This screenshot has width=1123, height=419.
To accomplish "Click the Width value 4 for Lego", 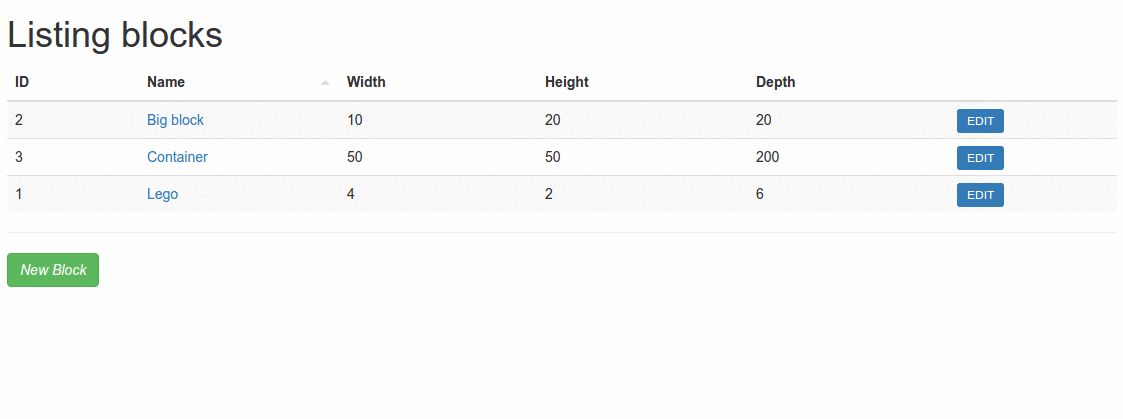I will point(351,194).
